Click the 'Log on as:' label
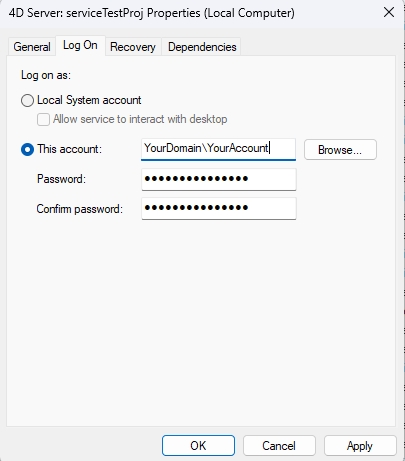This screenshot has width=405, height=461. point(46,75)
